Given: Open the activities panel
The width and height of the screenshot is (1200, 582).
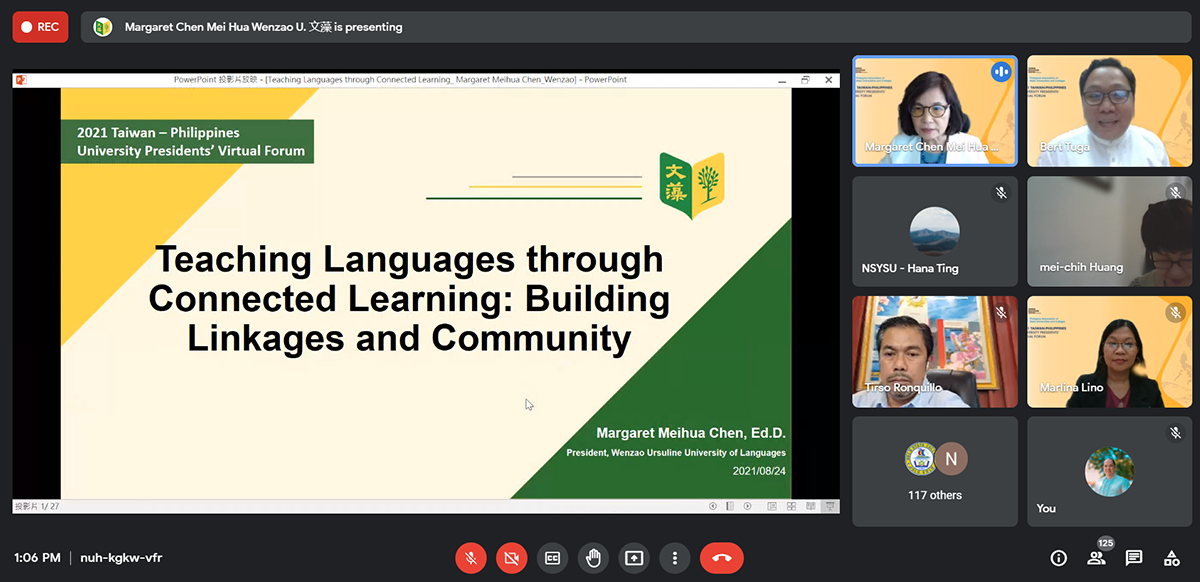Looking at the screenshot, I should click(1171, 558).
